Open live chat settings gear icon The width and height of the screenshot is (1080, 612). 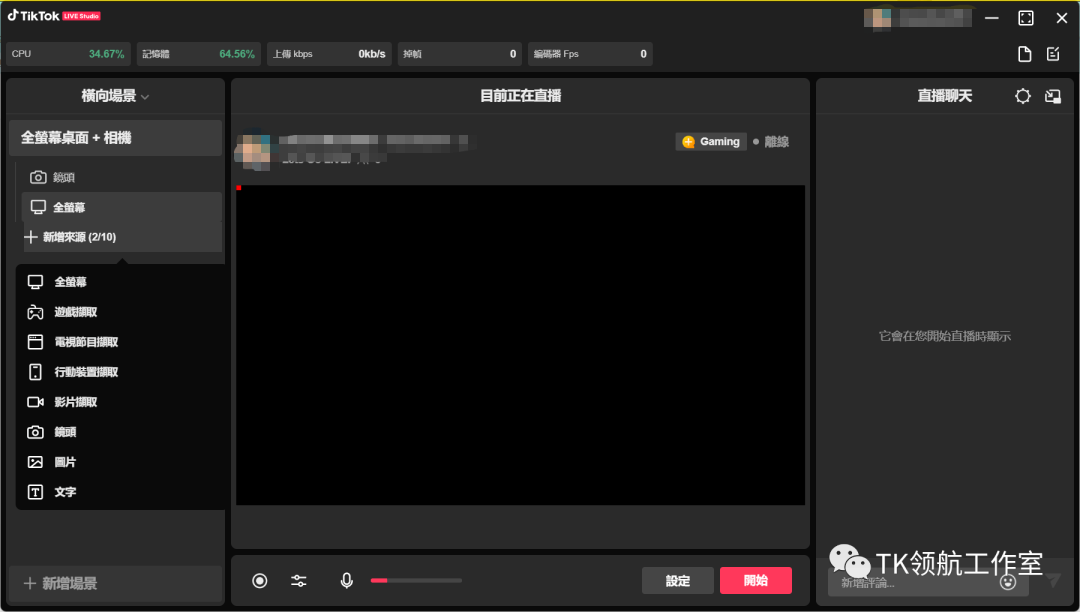coord(1022,97)
